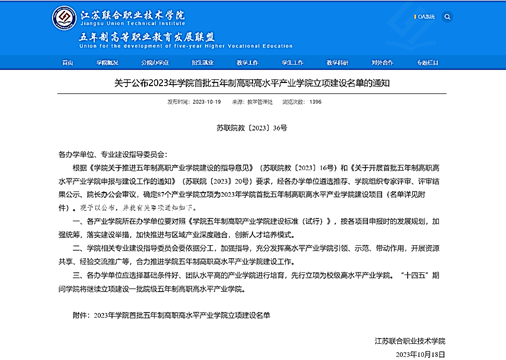Viewport: 506px width, 360px height.
Task: Select the 分院办学点 navigation item
Action: [x=155, y=62]
